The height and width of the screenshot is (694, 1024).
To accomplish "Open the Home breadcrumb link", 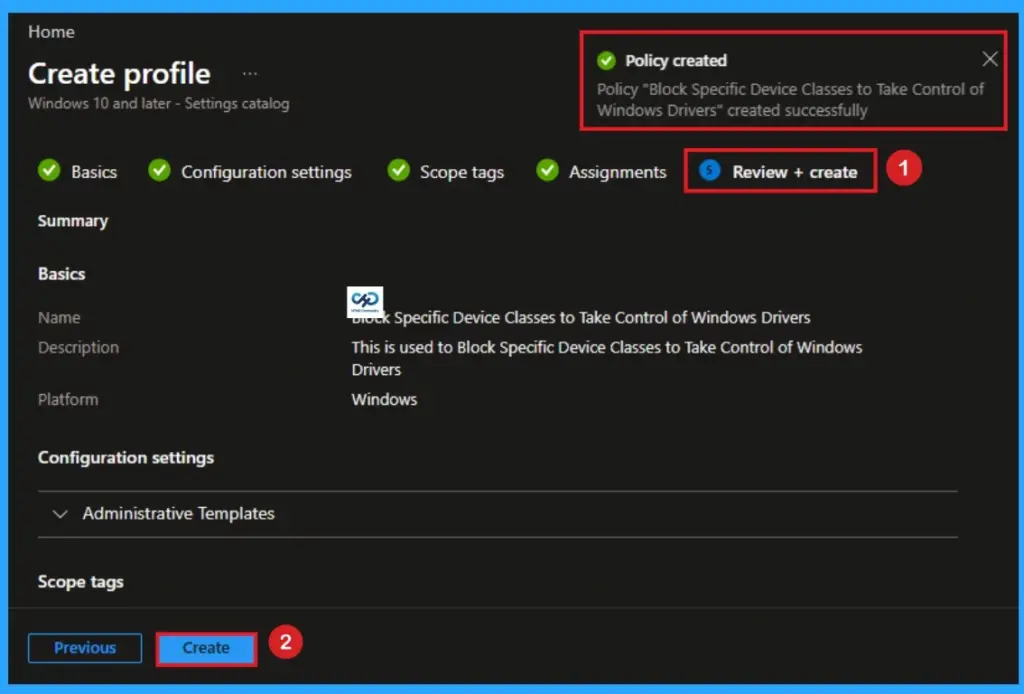I will (x=51, y=32).
